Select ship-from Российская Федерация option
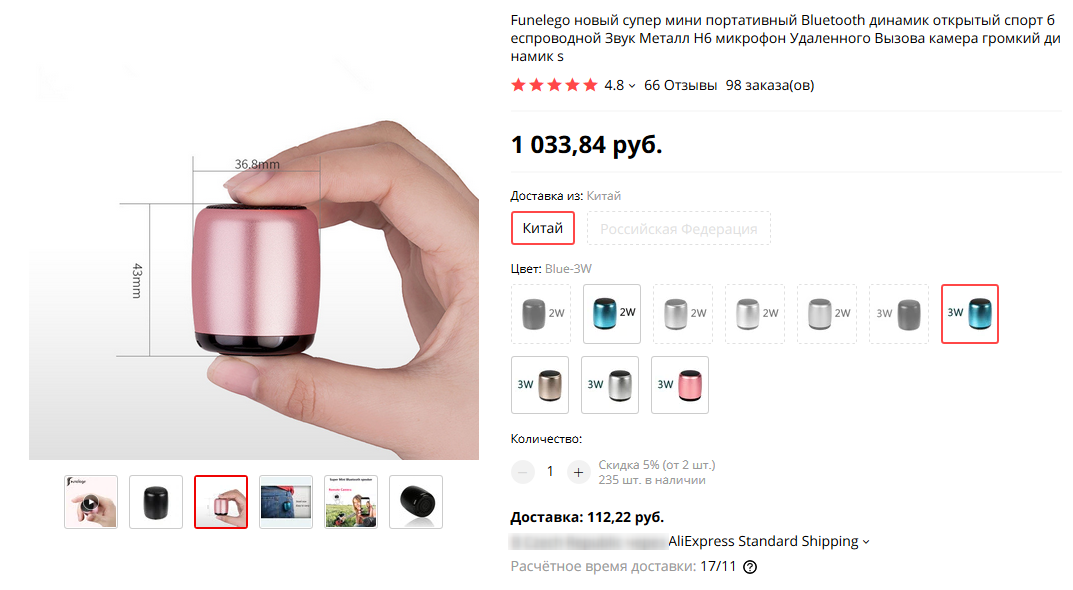The image size is (1073, 590). click(x=678, y=228)
